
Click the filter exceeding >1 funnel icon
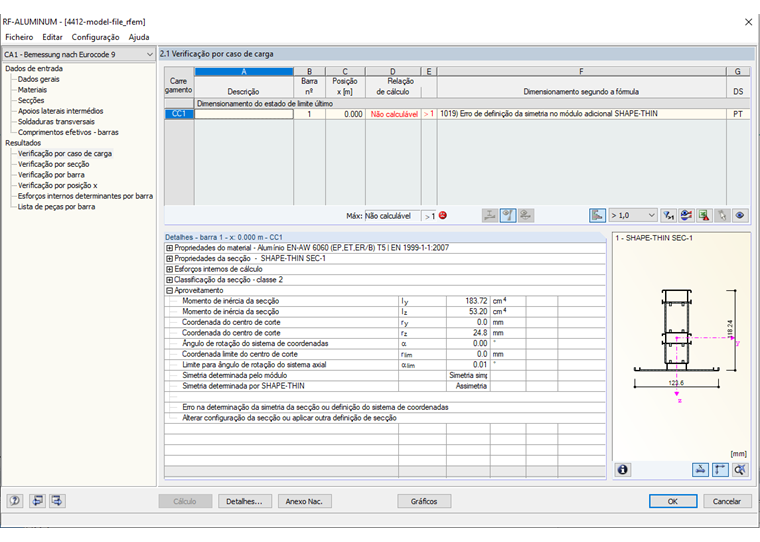click(668, 215)
